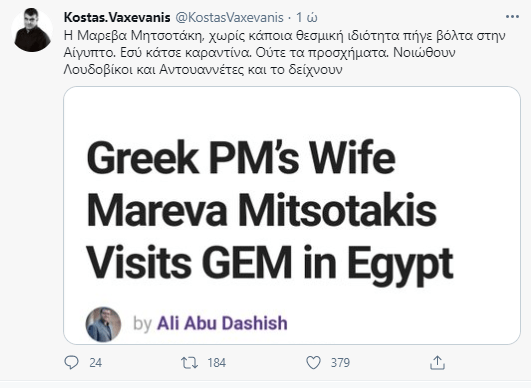Like the tweet with heart icon

tap(313, 363)
